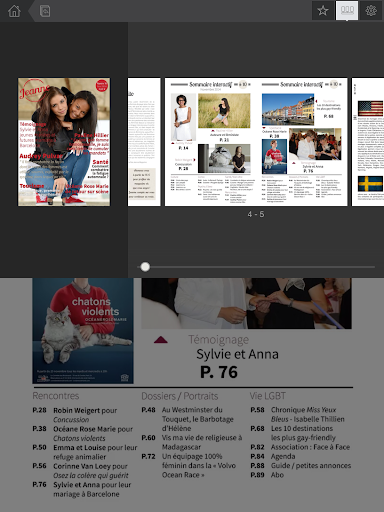
Task: Open P.38 Océane Rose Marie entry
Action: pyautogui.click(x=83, y=433)
